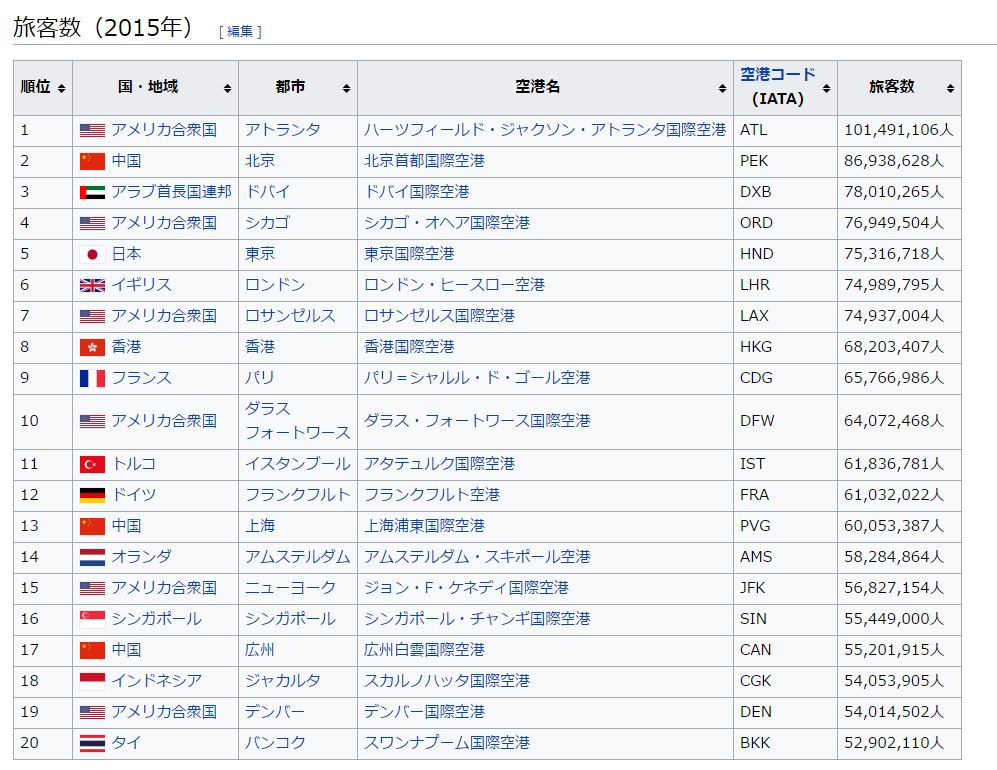Click the Germany flag icon

coord(92,495)
